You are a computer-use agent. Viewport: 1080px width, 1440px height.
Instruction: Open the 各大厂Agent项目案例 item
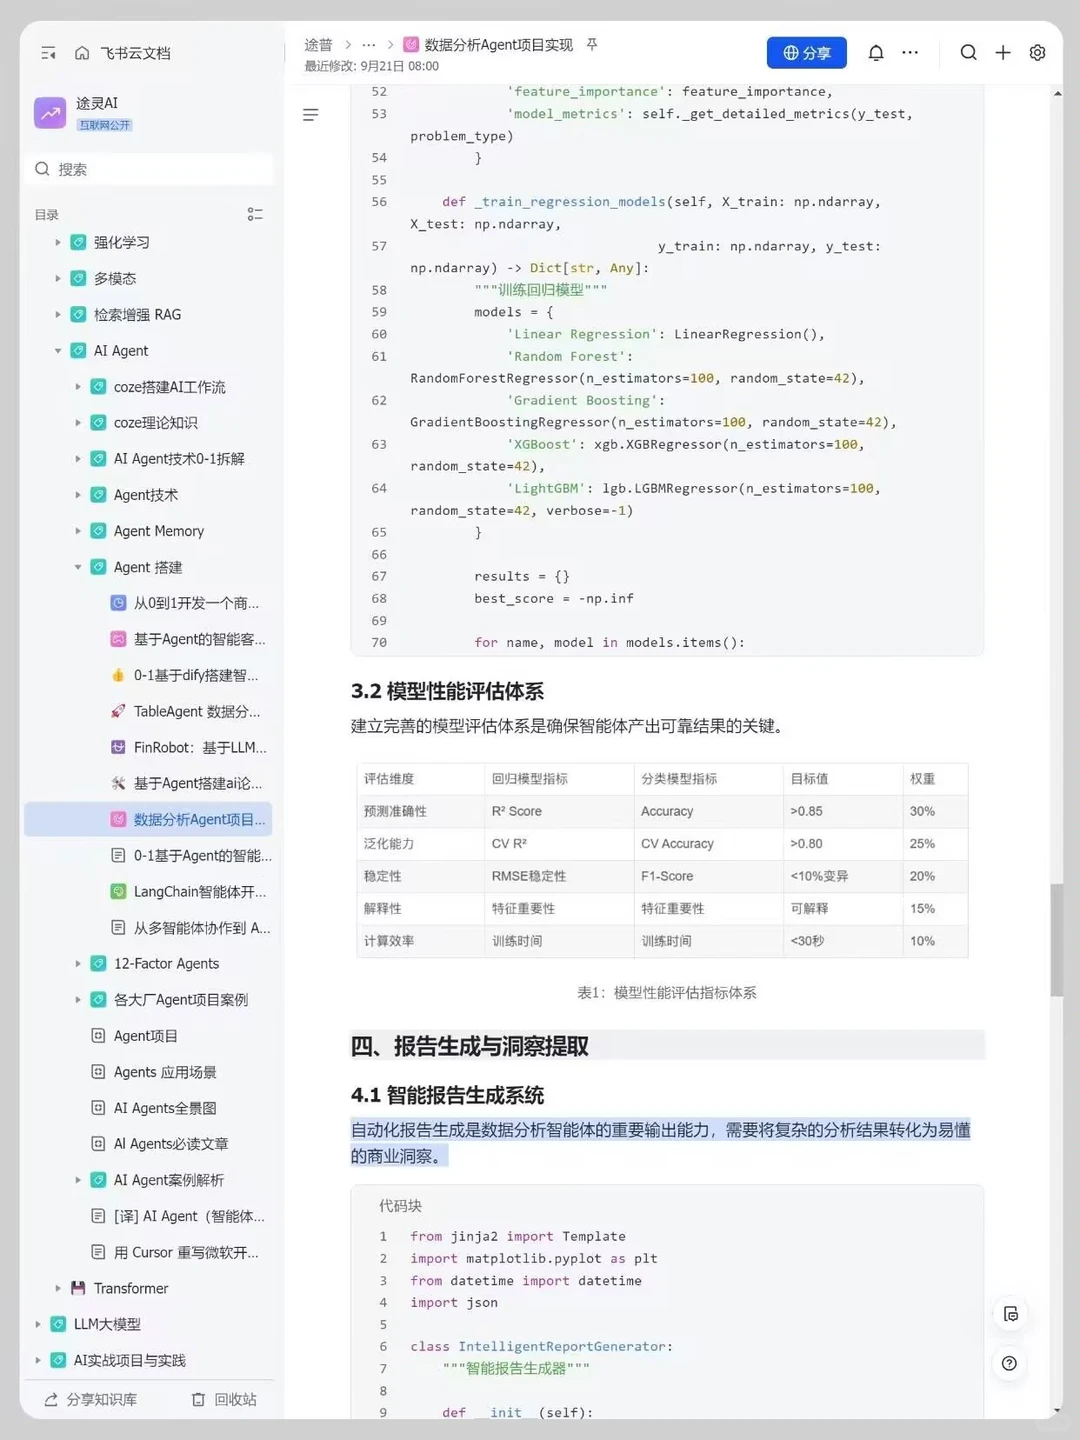180,1000
